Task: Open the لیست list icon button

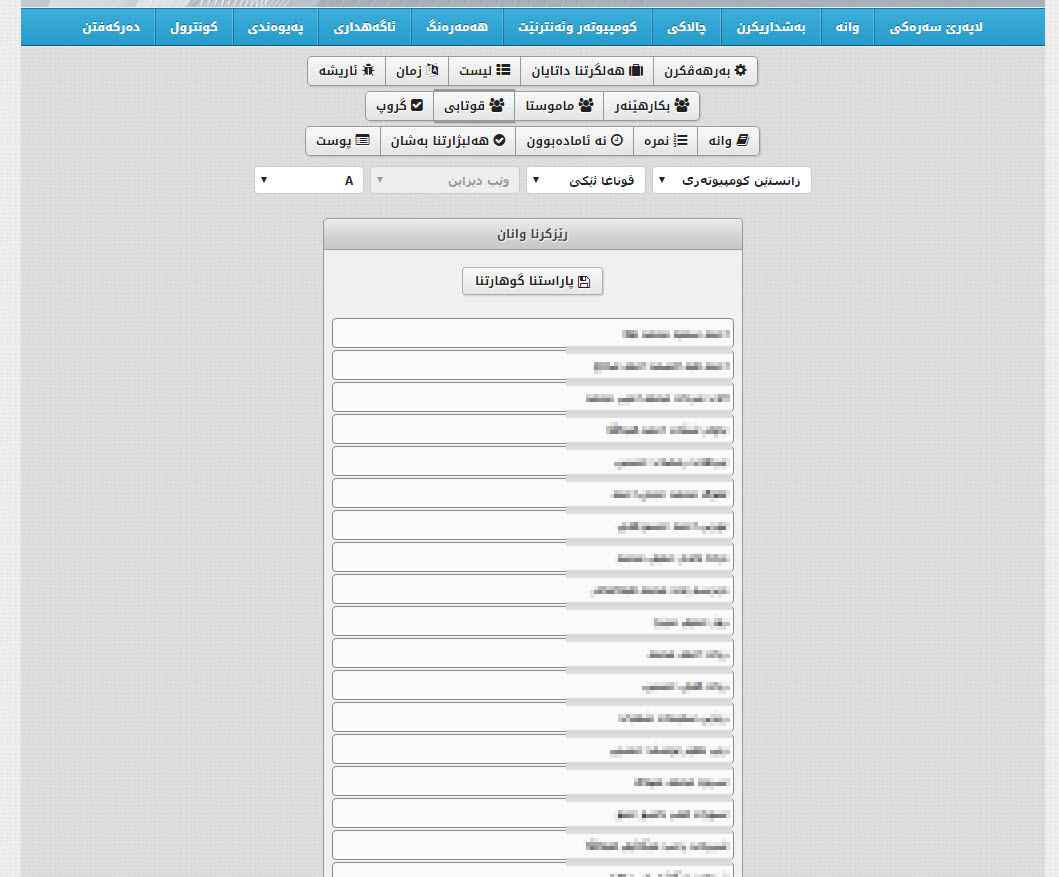Action: [504, 71]
